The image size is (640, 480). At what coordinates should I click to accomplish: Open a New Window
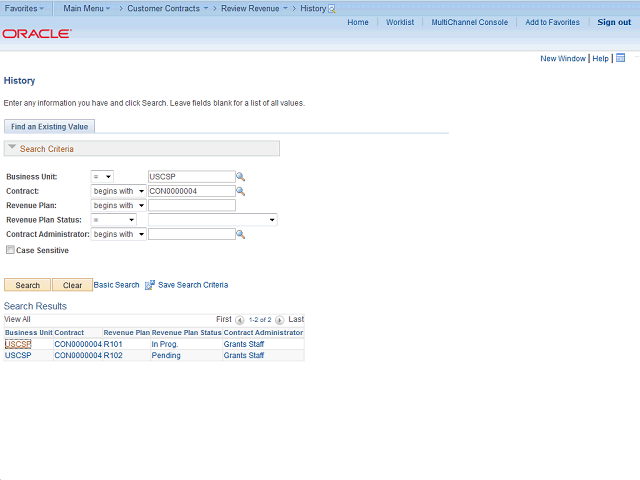[x=563, y=58]
